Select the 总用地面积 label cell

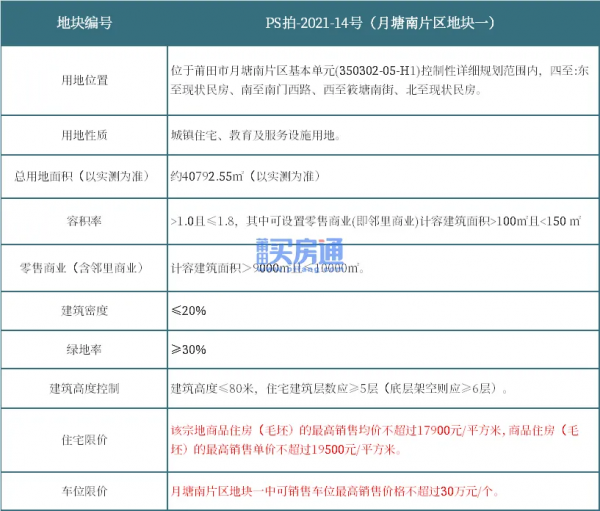[82, 176]
